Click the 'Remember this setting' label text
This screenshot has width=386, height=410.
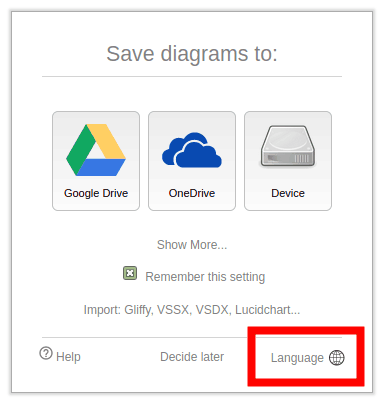[x=205, y=277]
